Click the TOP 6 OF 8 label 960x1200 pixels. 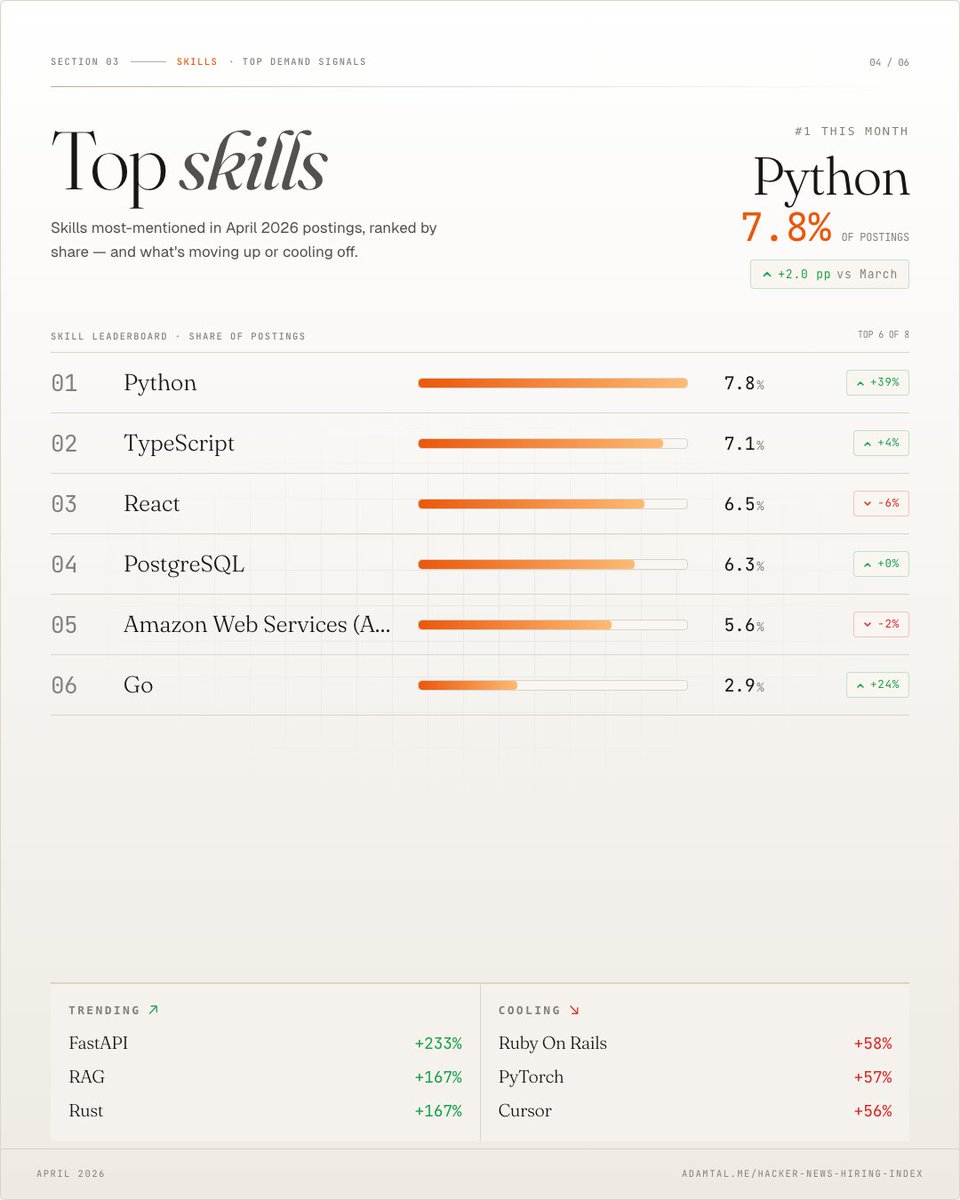(884, 335)
